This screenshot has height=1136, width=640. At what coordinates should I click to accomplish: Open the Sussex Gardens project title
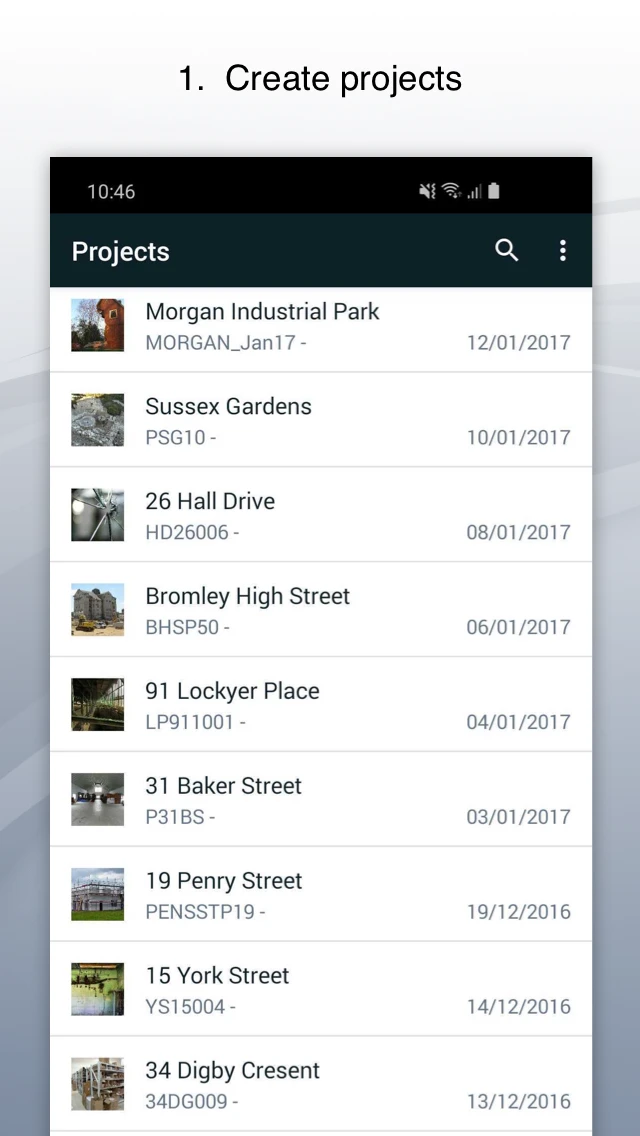[228, 407]
